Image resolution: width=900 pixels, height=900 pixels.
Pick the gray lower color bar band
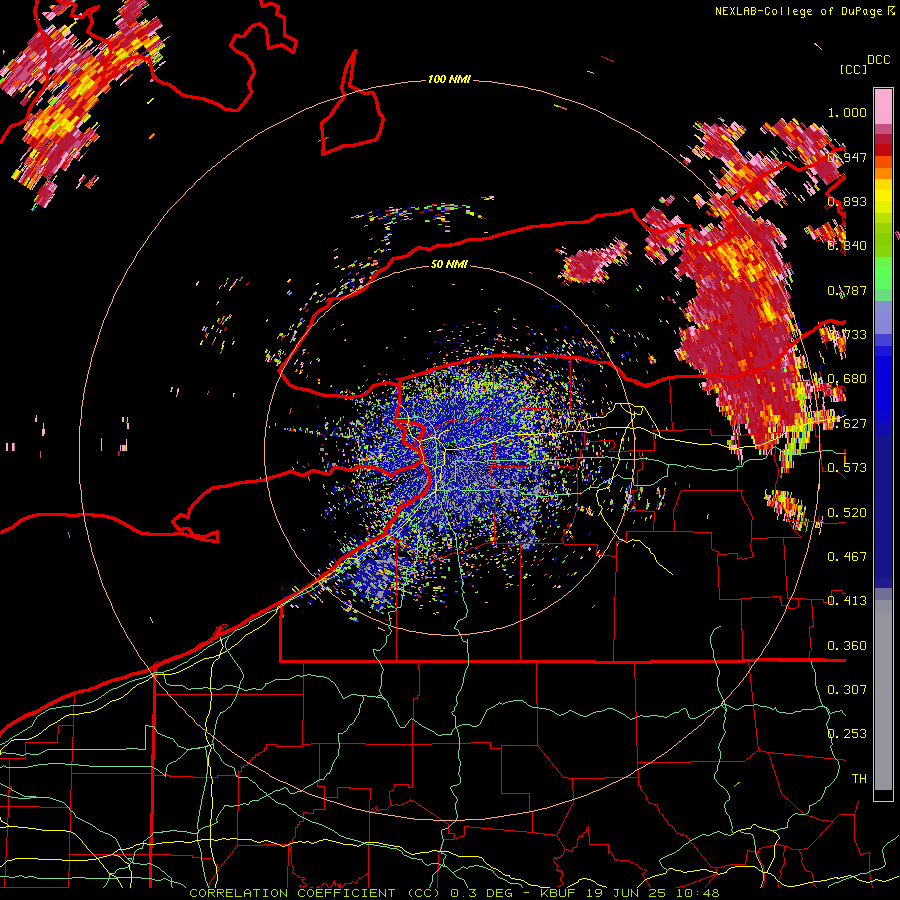pos(883,695)
